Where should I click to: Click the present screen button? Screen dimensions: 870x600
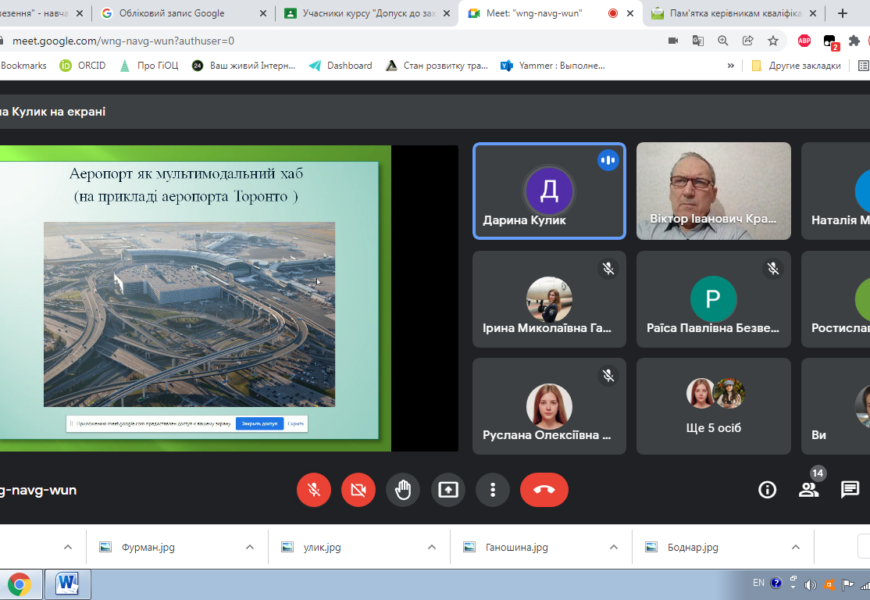[x=448, y=490]
